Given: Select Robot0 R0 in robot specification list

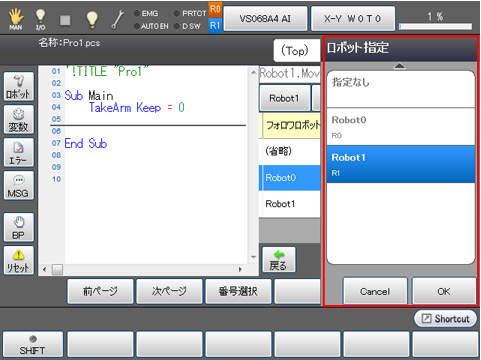Looking at the screenshot, I should pyautogui.click(x=401, y=127).
